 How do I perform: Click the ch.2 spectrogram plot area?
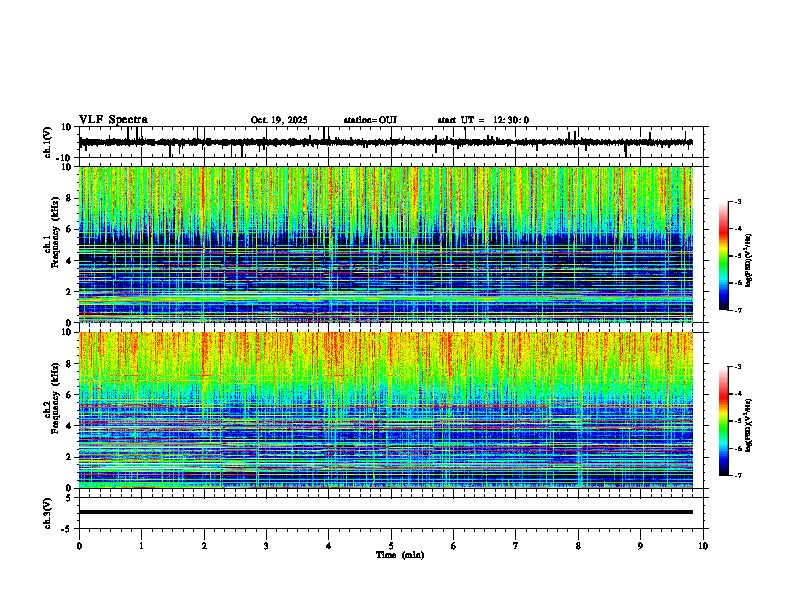(386, 410)
